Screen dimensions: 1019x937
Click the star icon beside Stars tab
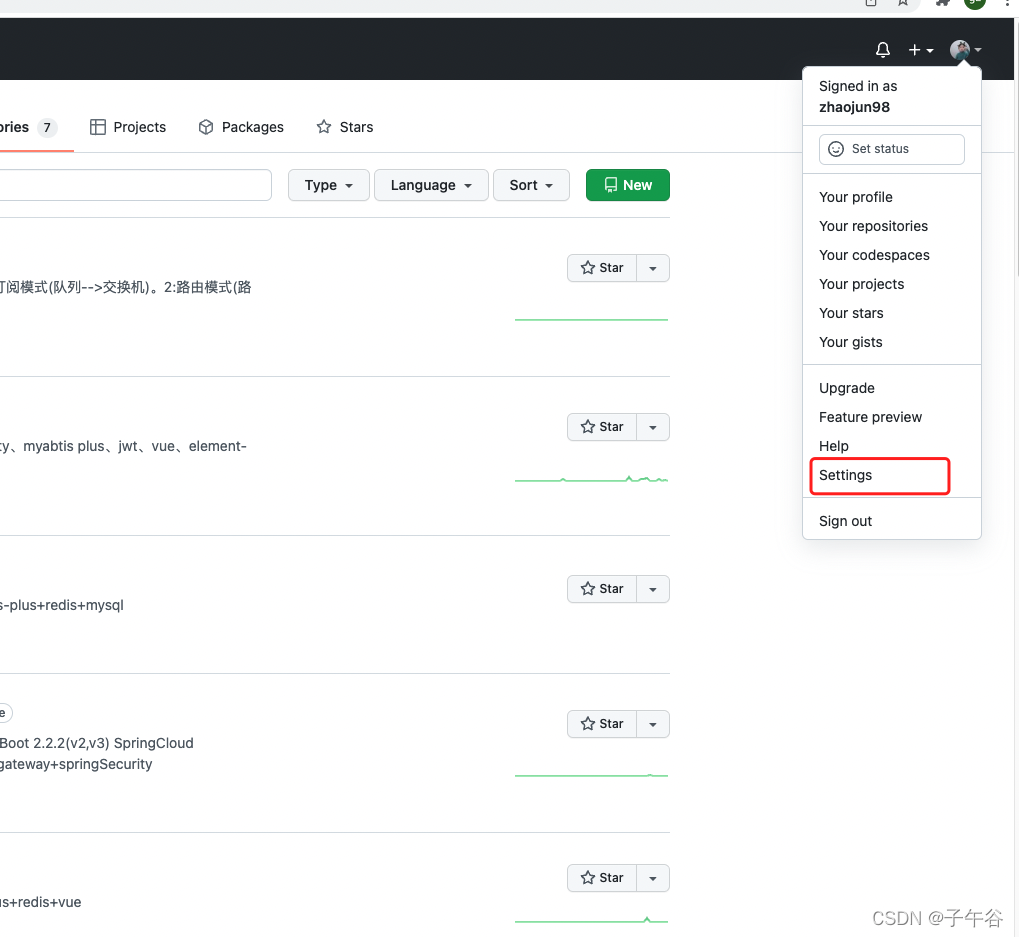pos(321,127)
